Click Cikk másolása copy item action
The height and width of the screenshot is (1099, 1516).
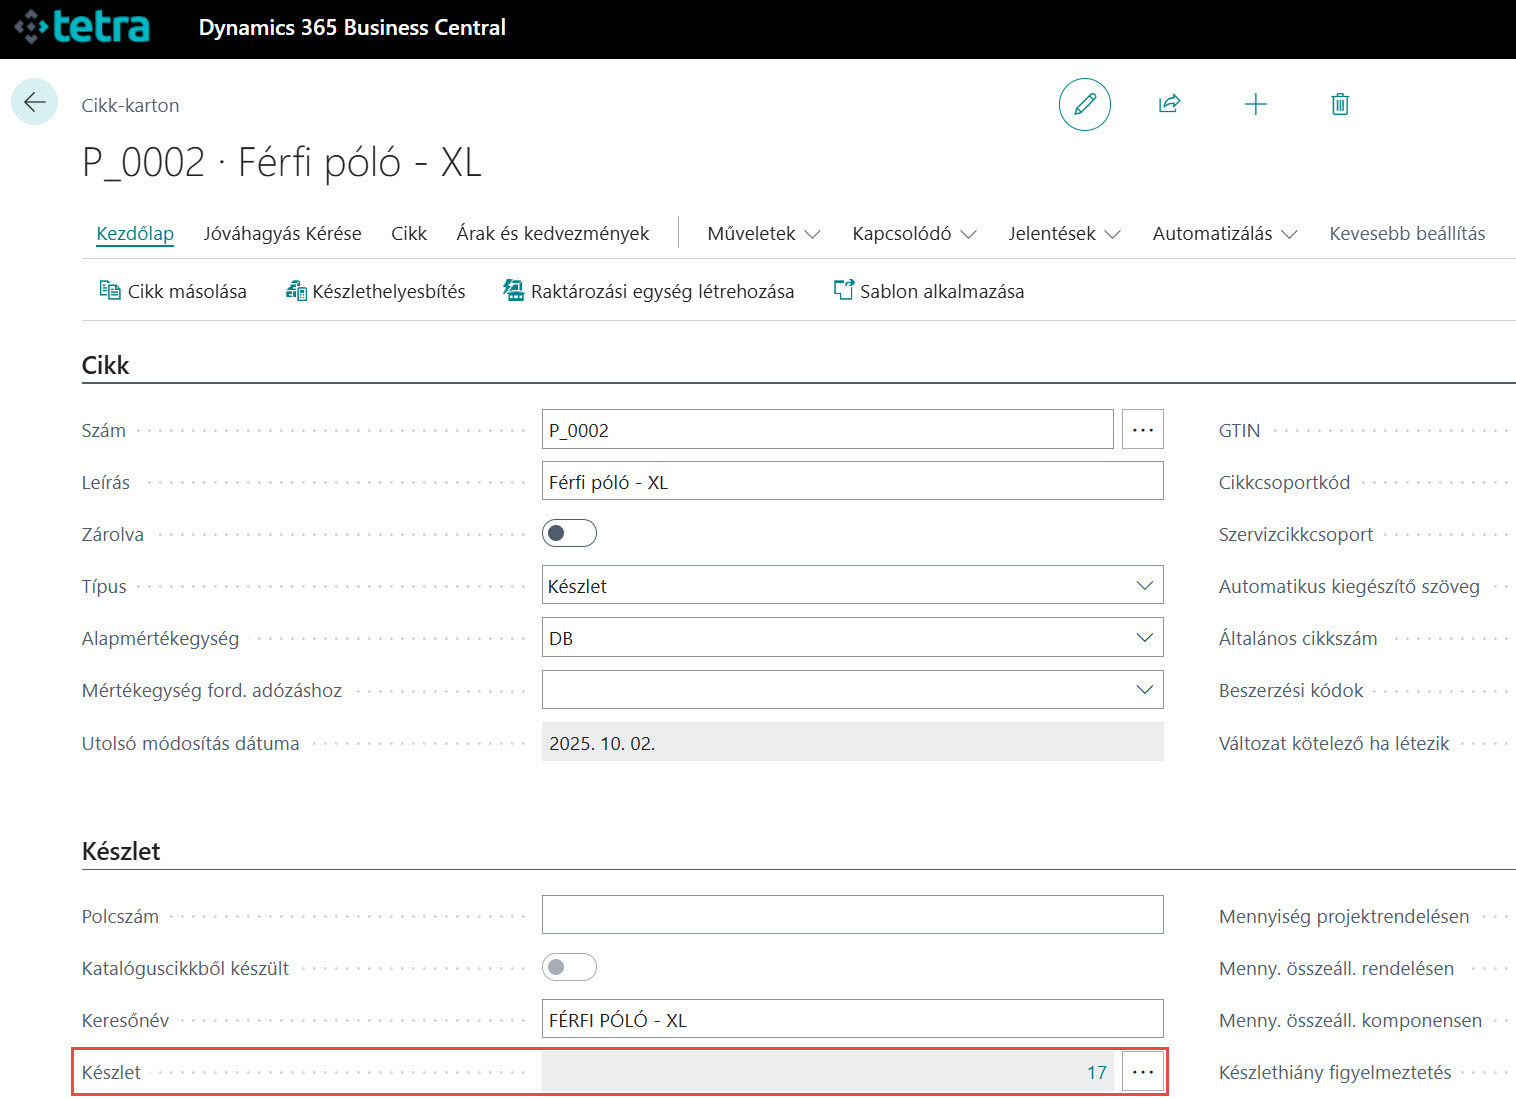pos(173,291)
